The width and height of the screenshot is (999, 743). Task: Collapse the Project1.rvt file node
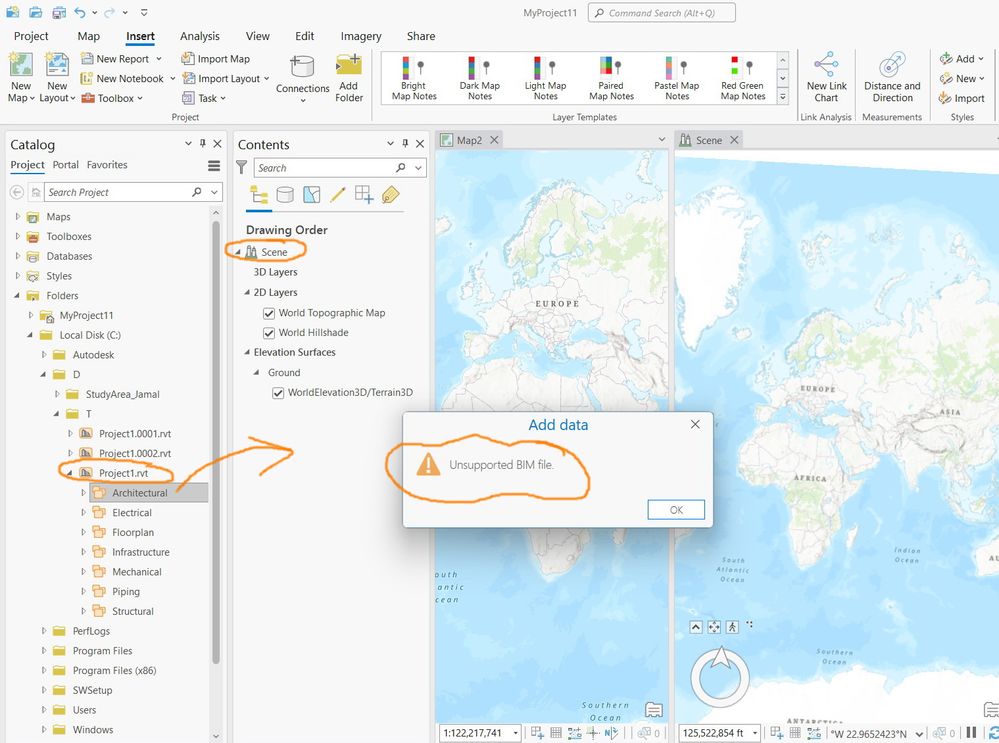(x=69, y=473)
